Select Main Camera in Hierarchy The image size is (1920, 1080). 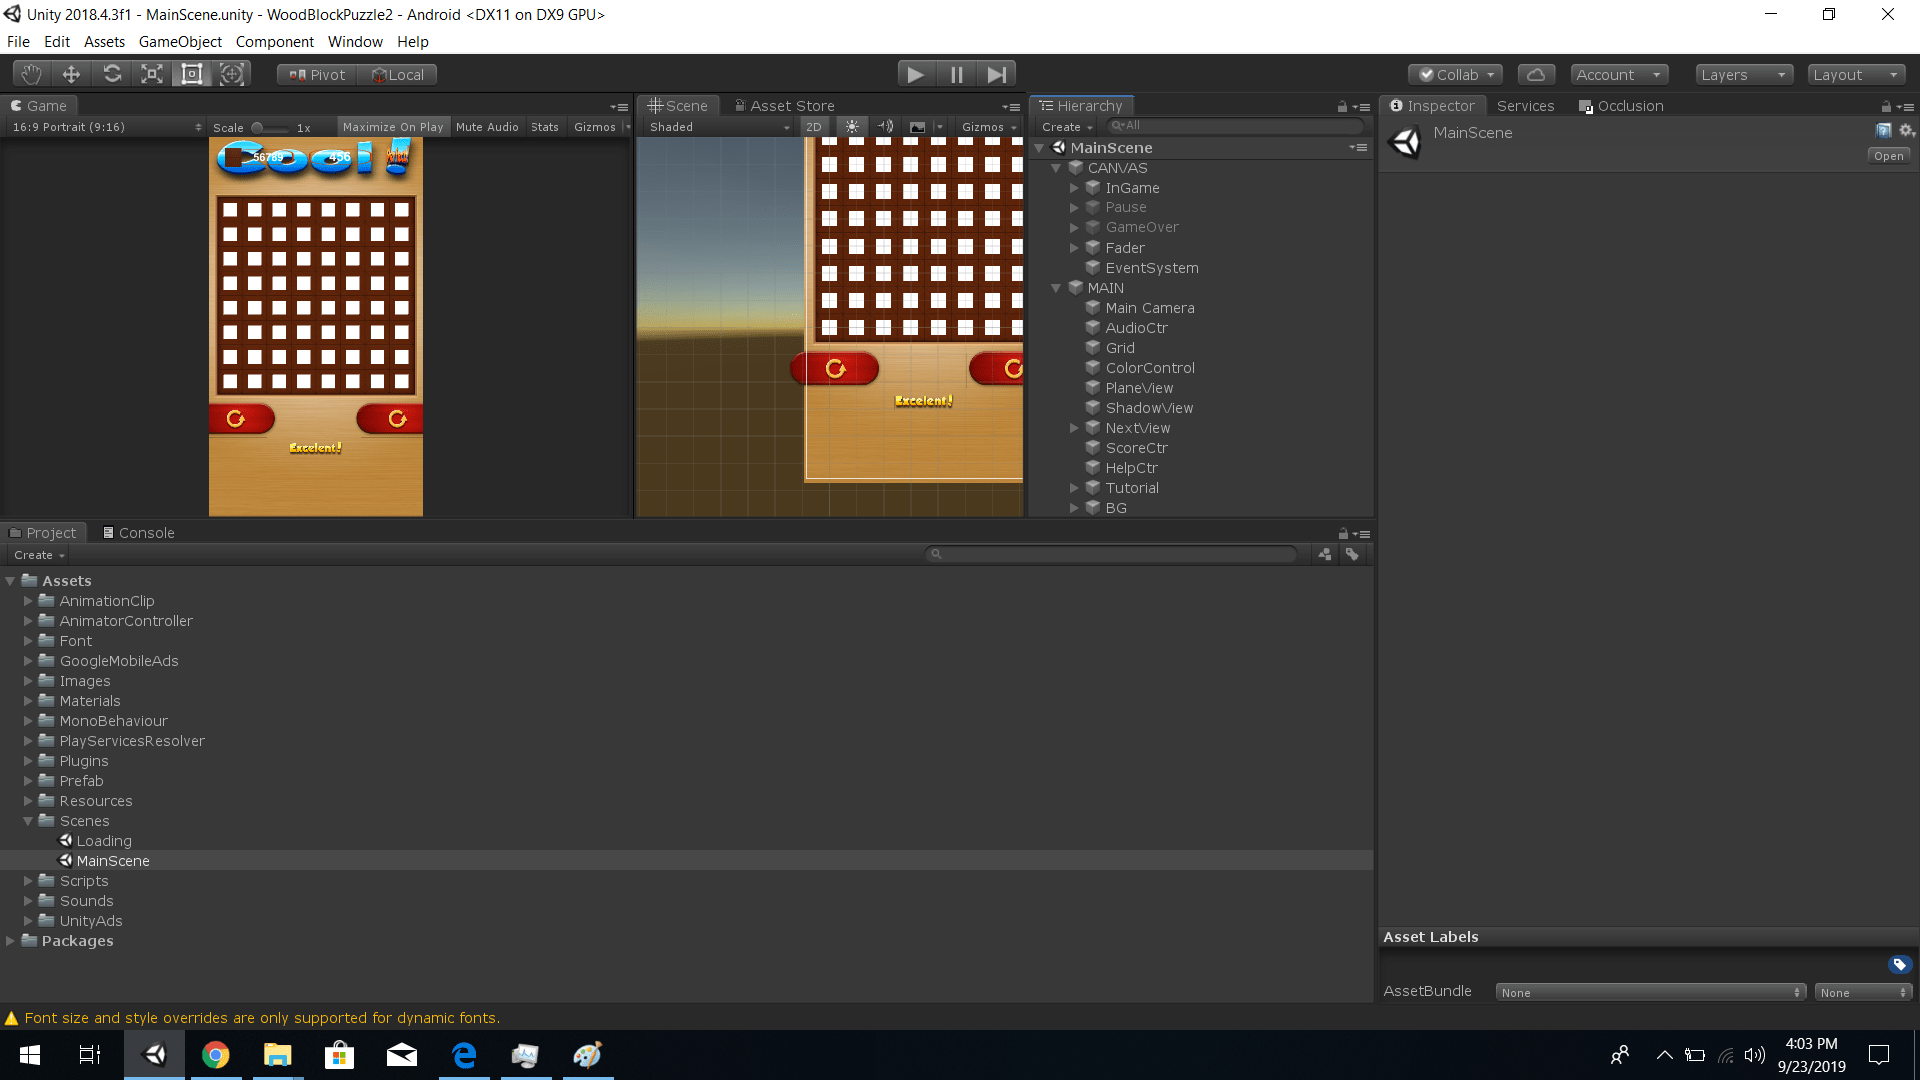(1149, 308)
